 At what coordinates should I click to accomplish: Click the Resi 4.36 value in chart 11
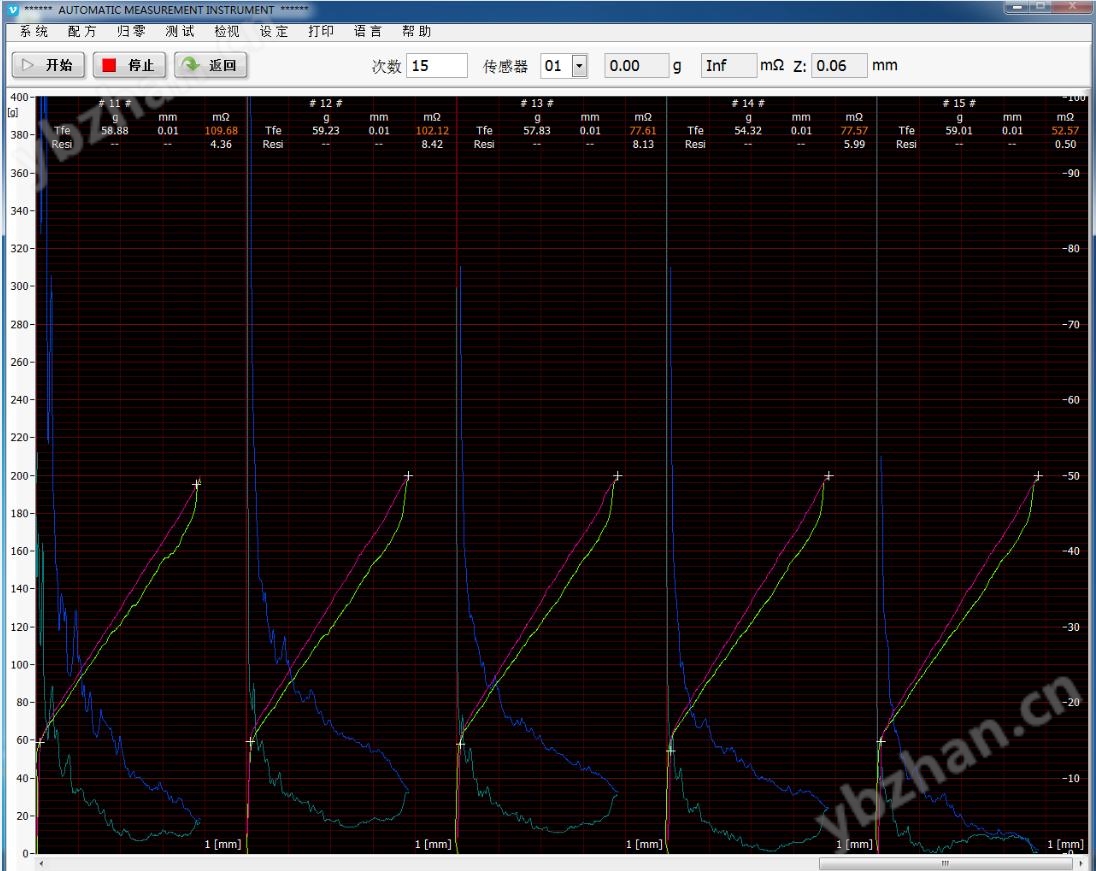221,144
